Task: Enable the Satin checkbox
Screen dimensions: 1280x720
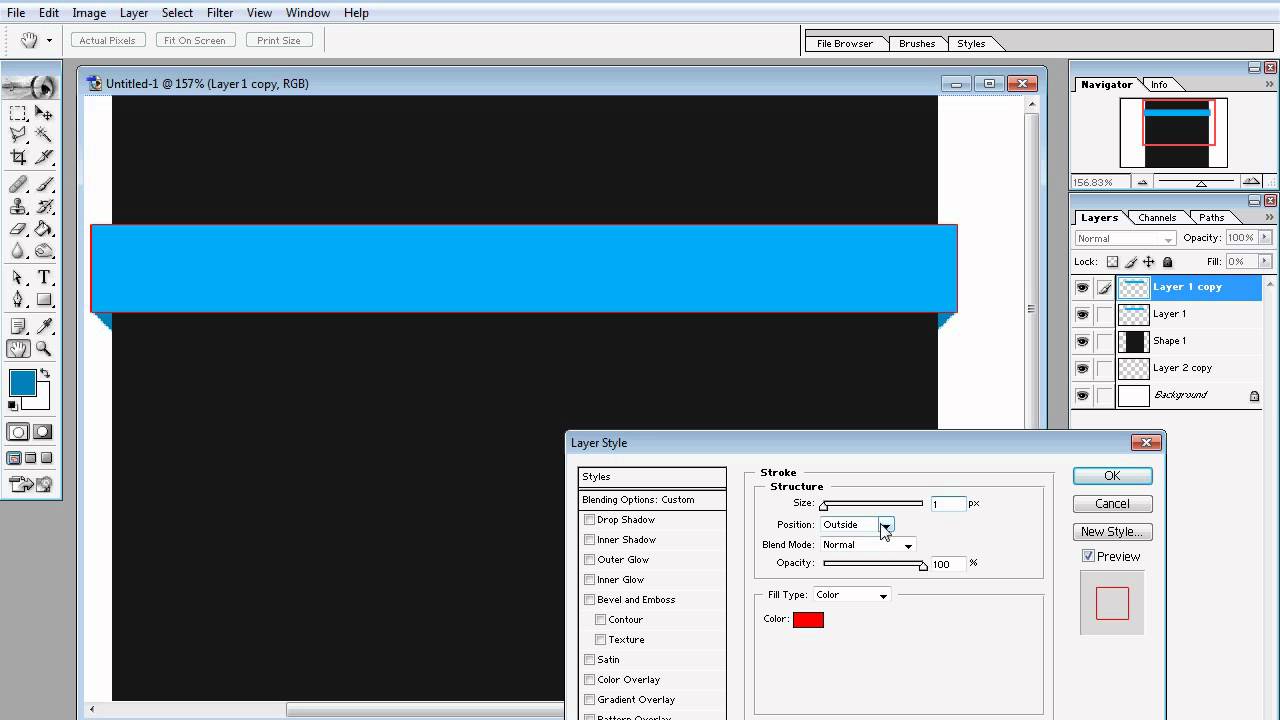Action: pos(589,660)
